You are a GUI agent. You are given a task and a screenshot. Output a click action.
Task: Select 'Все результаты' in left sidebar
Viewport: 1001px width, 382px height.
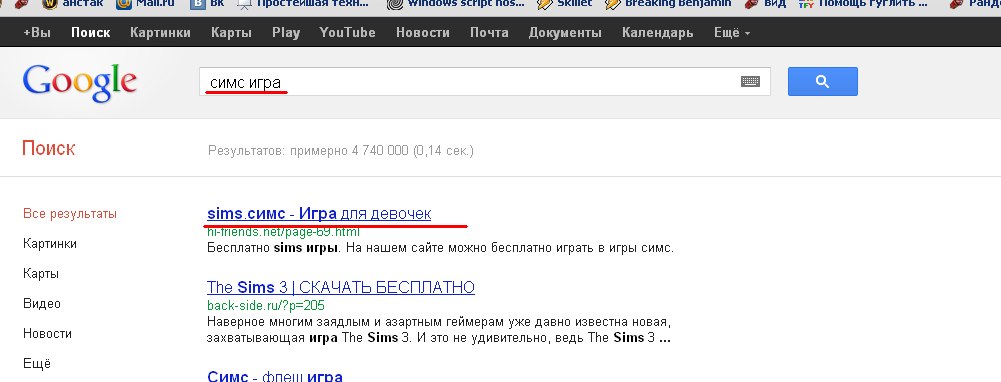[70, 214]
